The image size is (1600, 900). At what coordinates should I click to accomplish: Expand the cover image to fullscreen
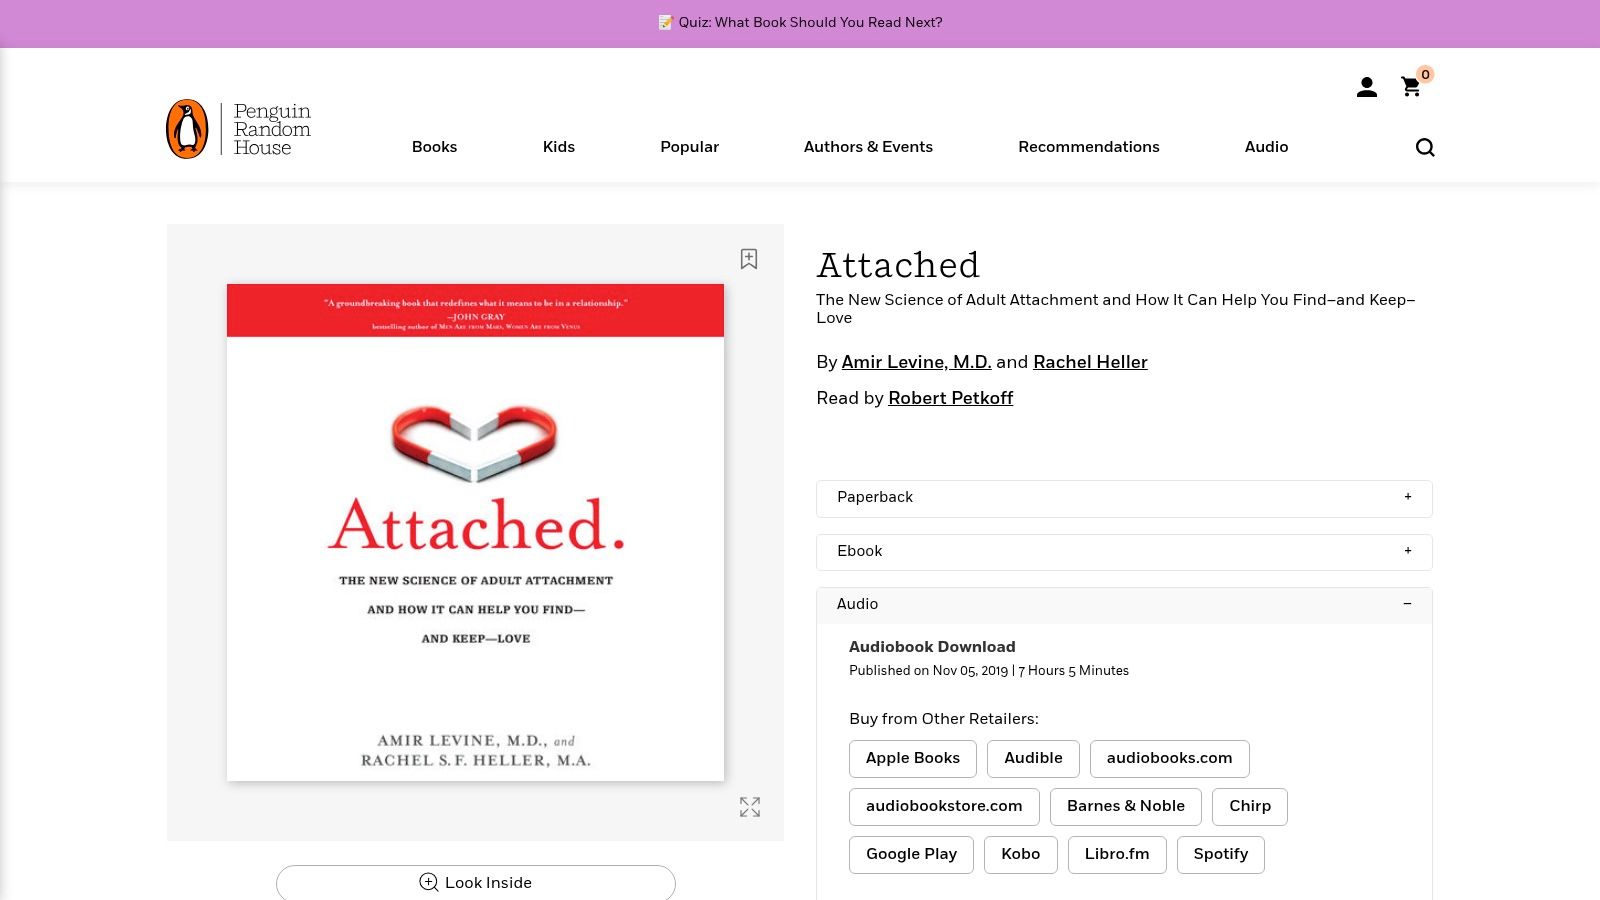[x=750, y=807]
